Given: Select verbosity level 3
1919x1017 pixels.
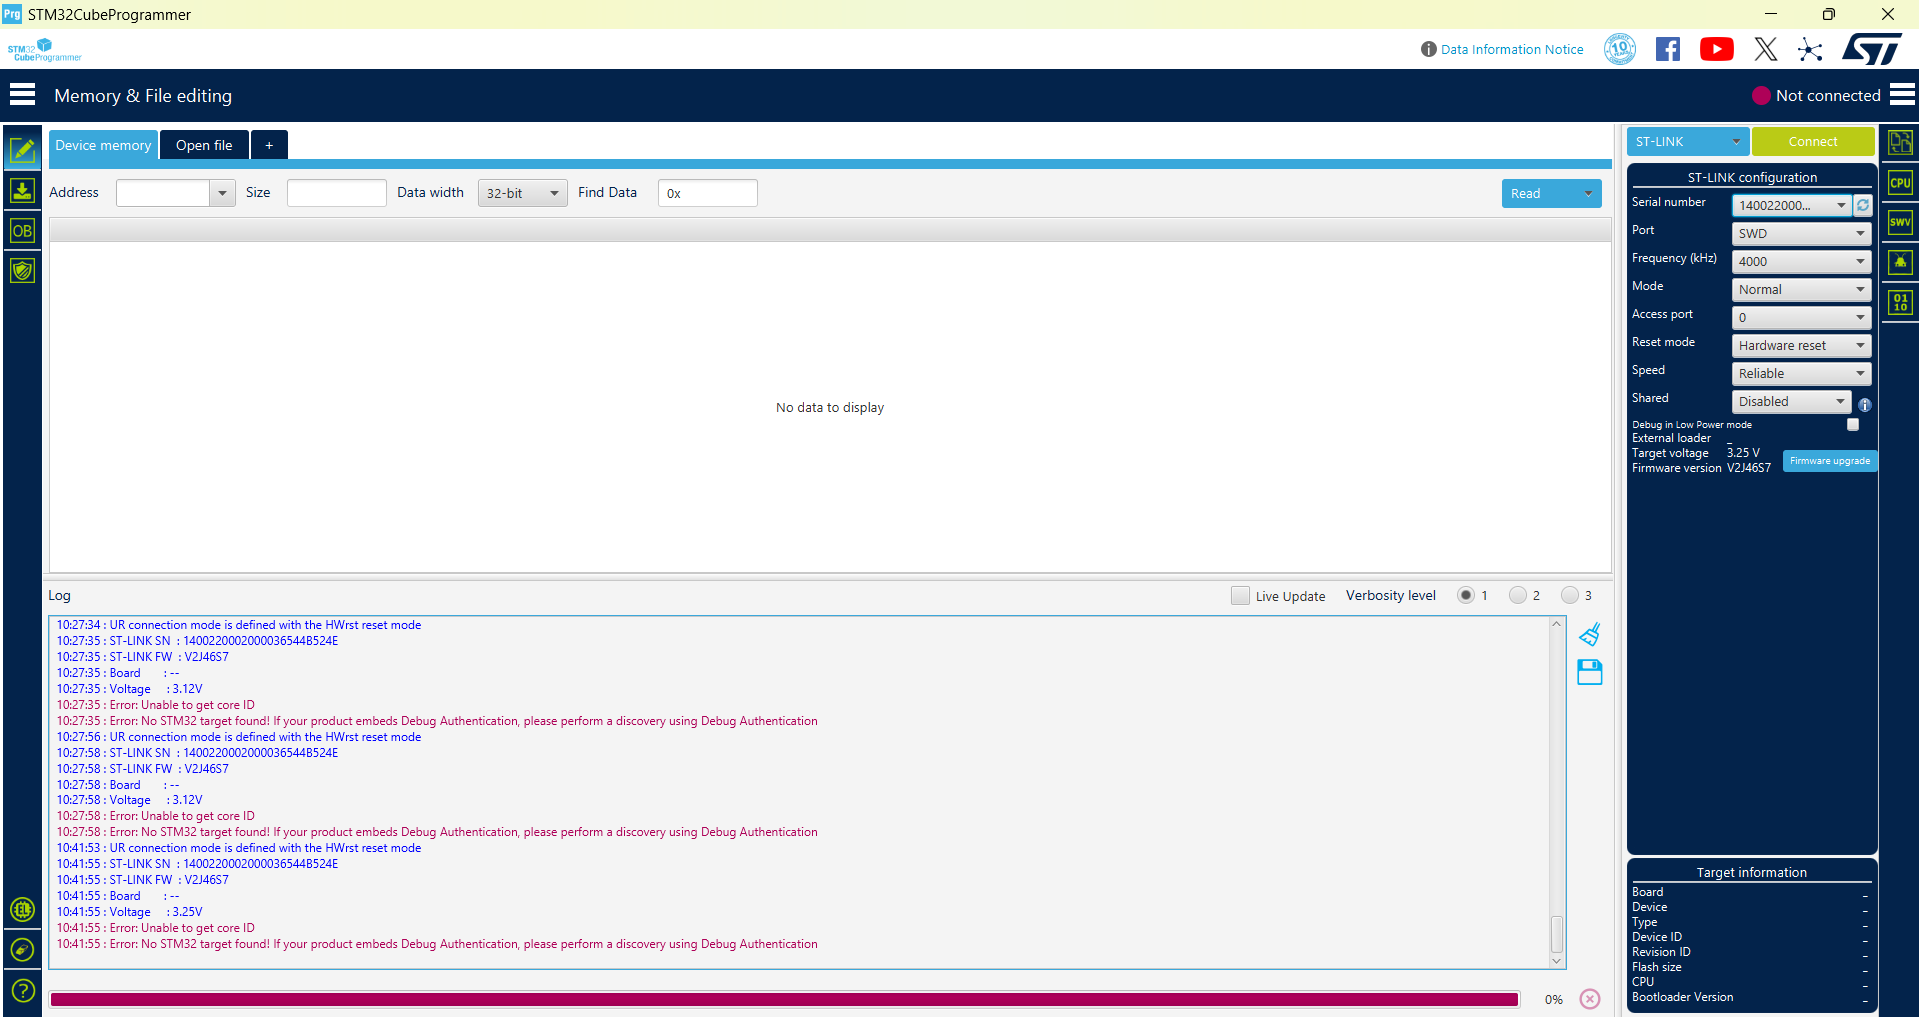Looking at the screenshot, I should pyautogui.click(x=1567, y=595).
